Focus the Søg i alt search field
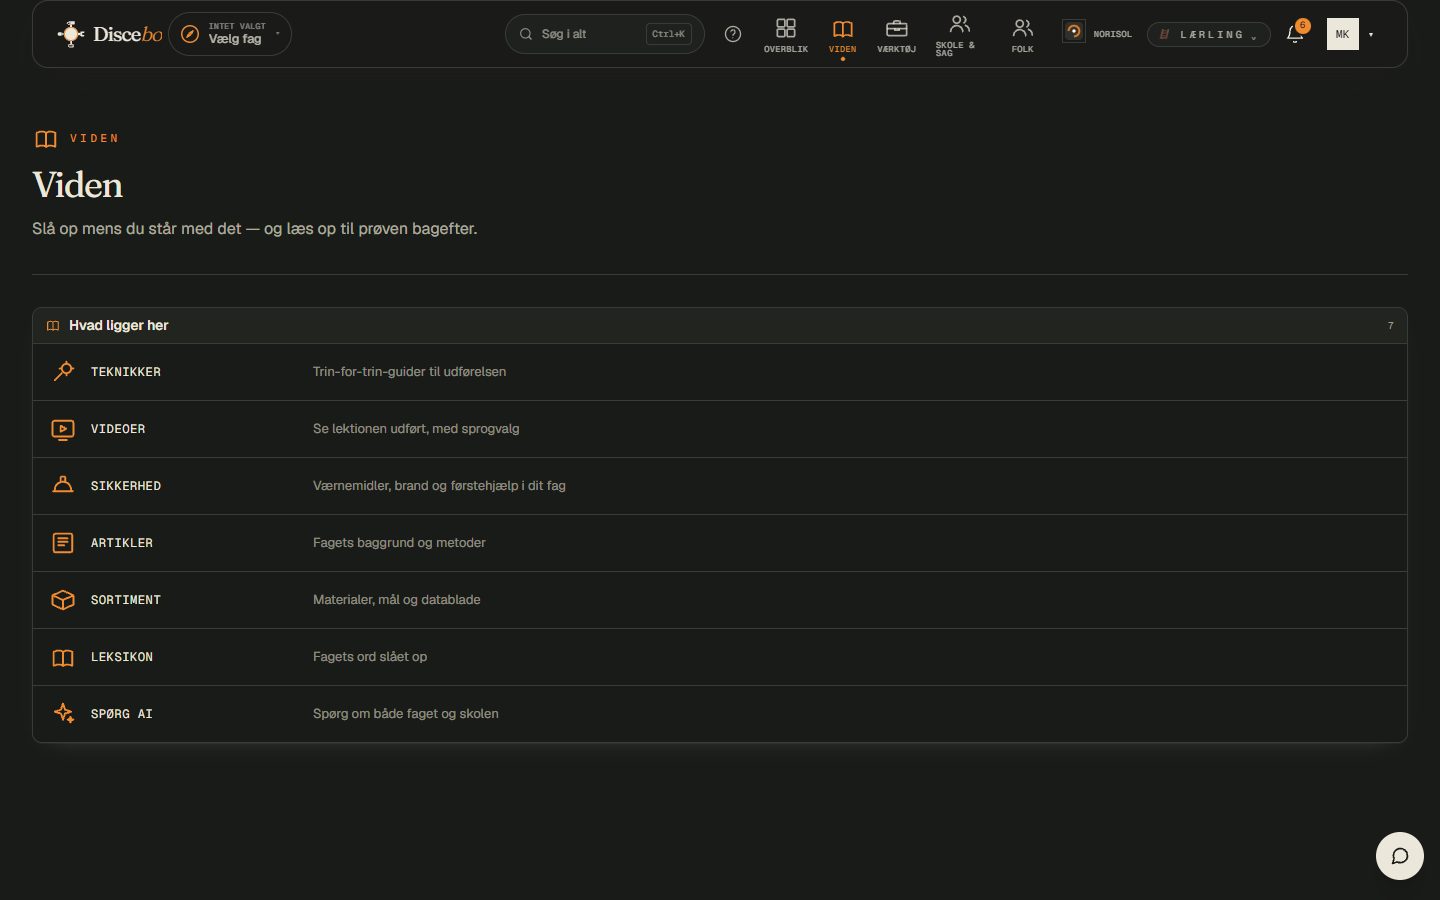Viewport: 1440px width, 900px height. coord(604,34)
